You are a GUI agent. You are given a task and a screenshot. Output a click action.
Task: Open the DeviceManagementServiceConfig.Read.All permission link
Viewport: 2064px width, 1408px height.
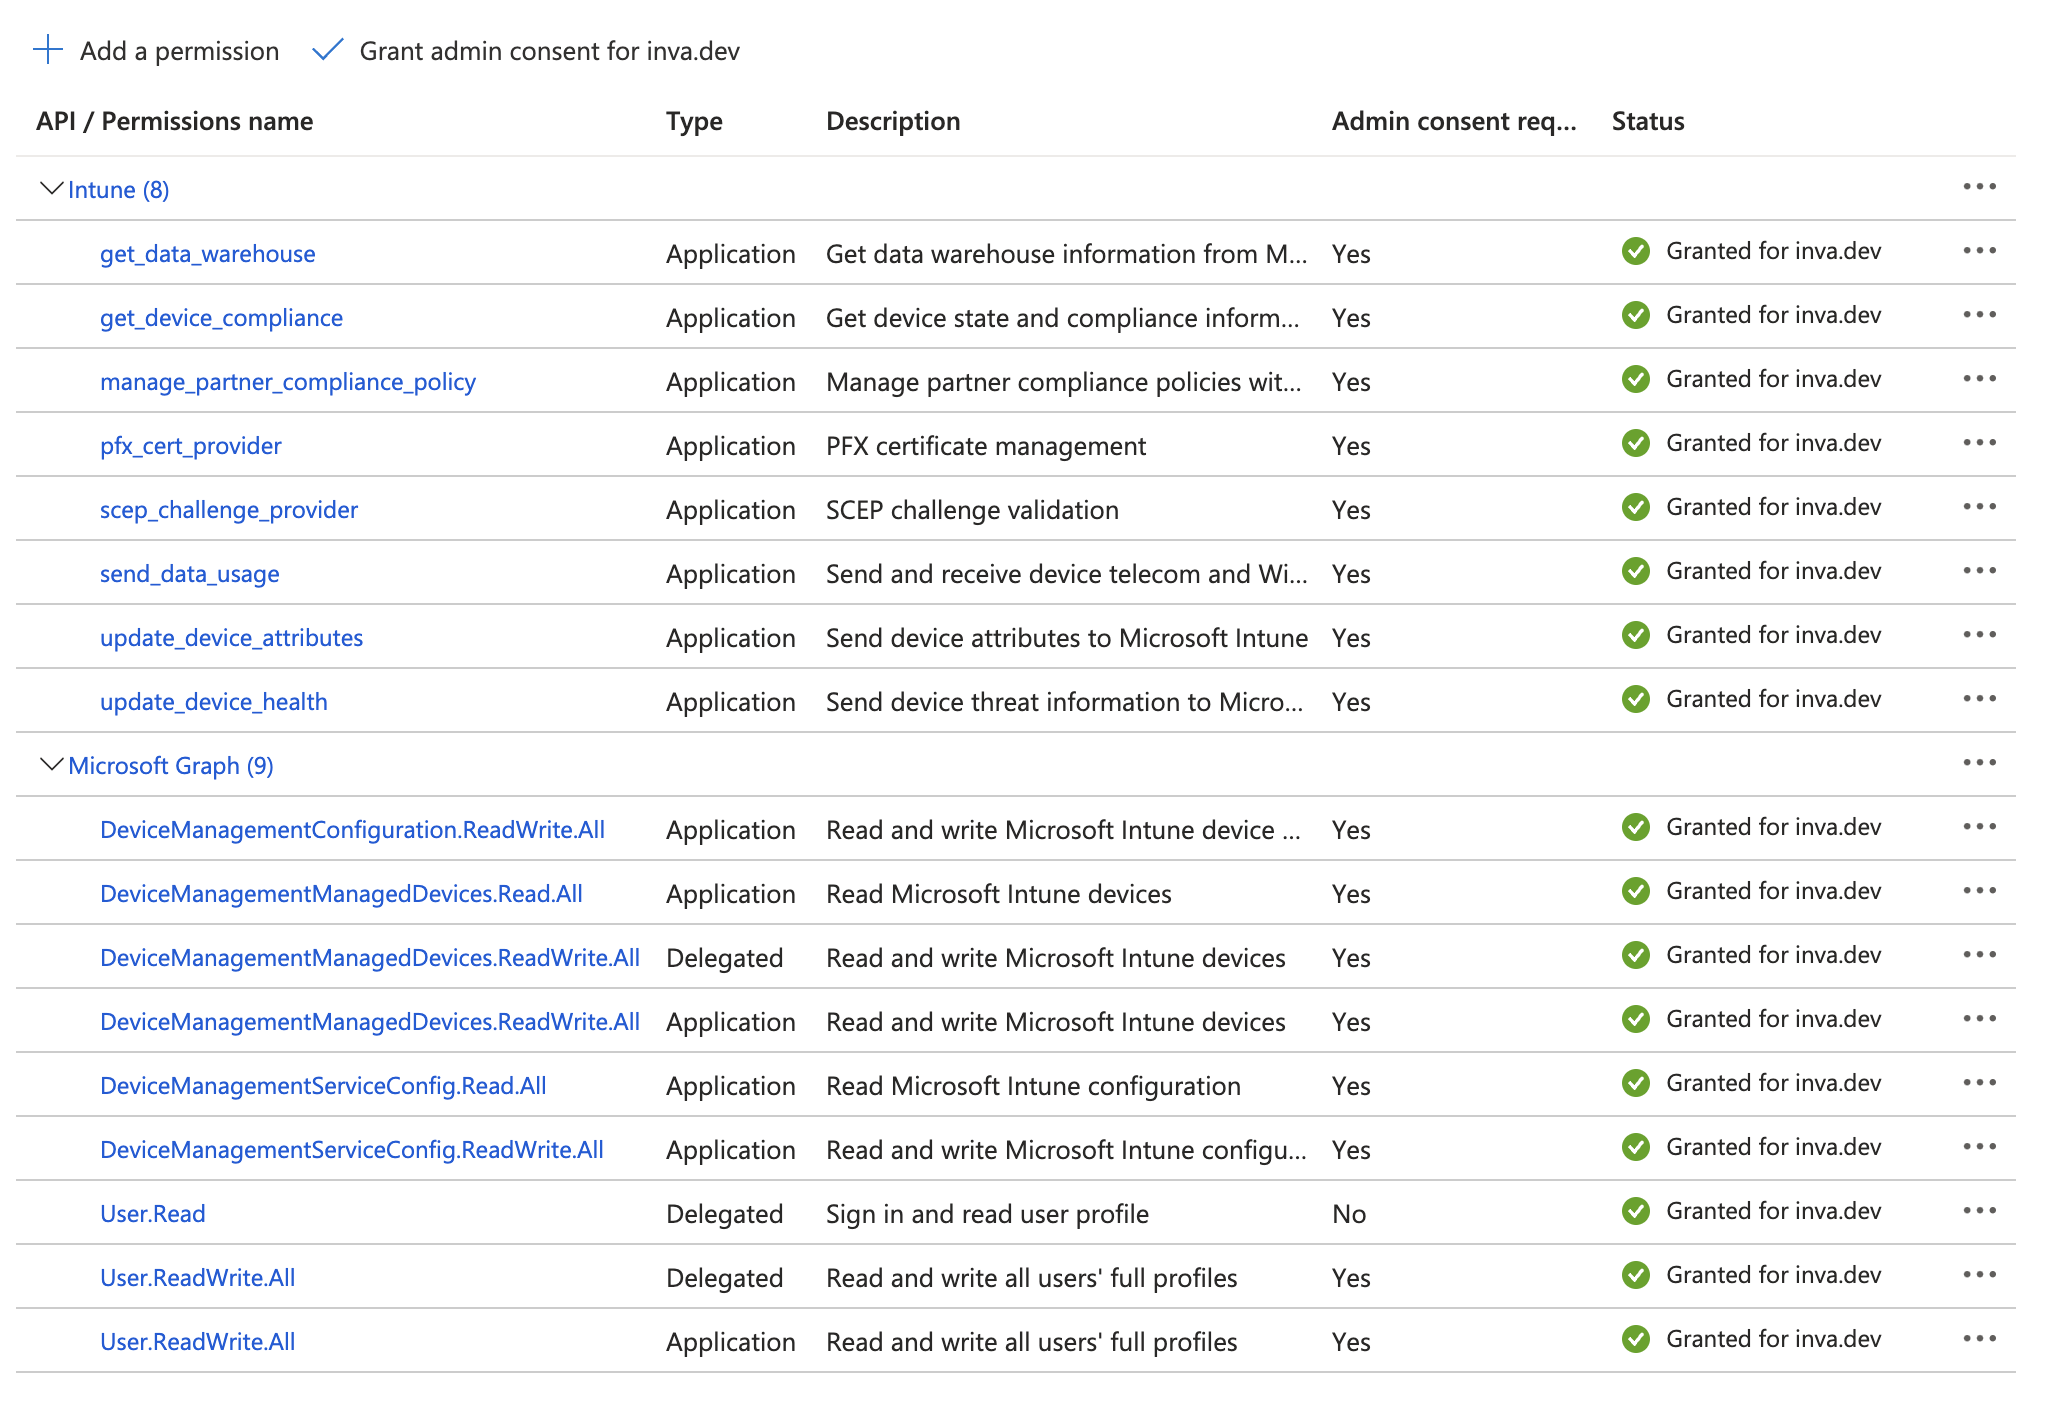[323, 1086]
